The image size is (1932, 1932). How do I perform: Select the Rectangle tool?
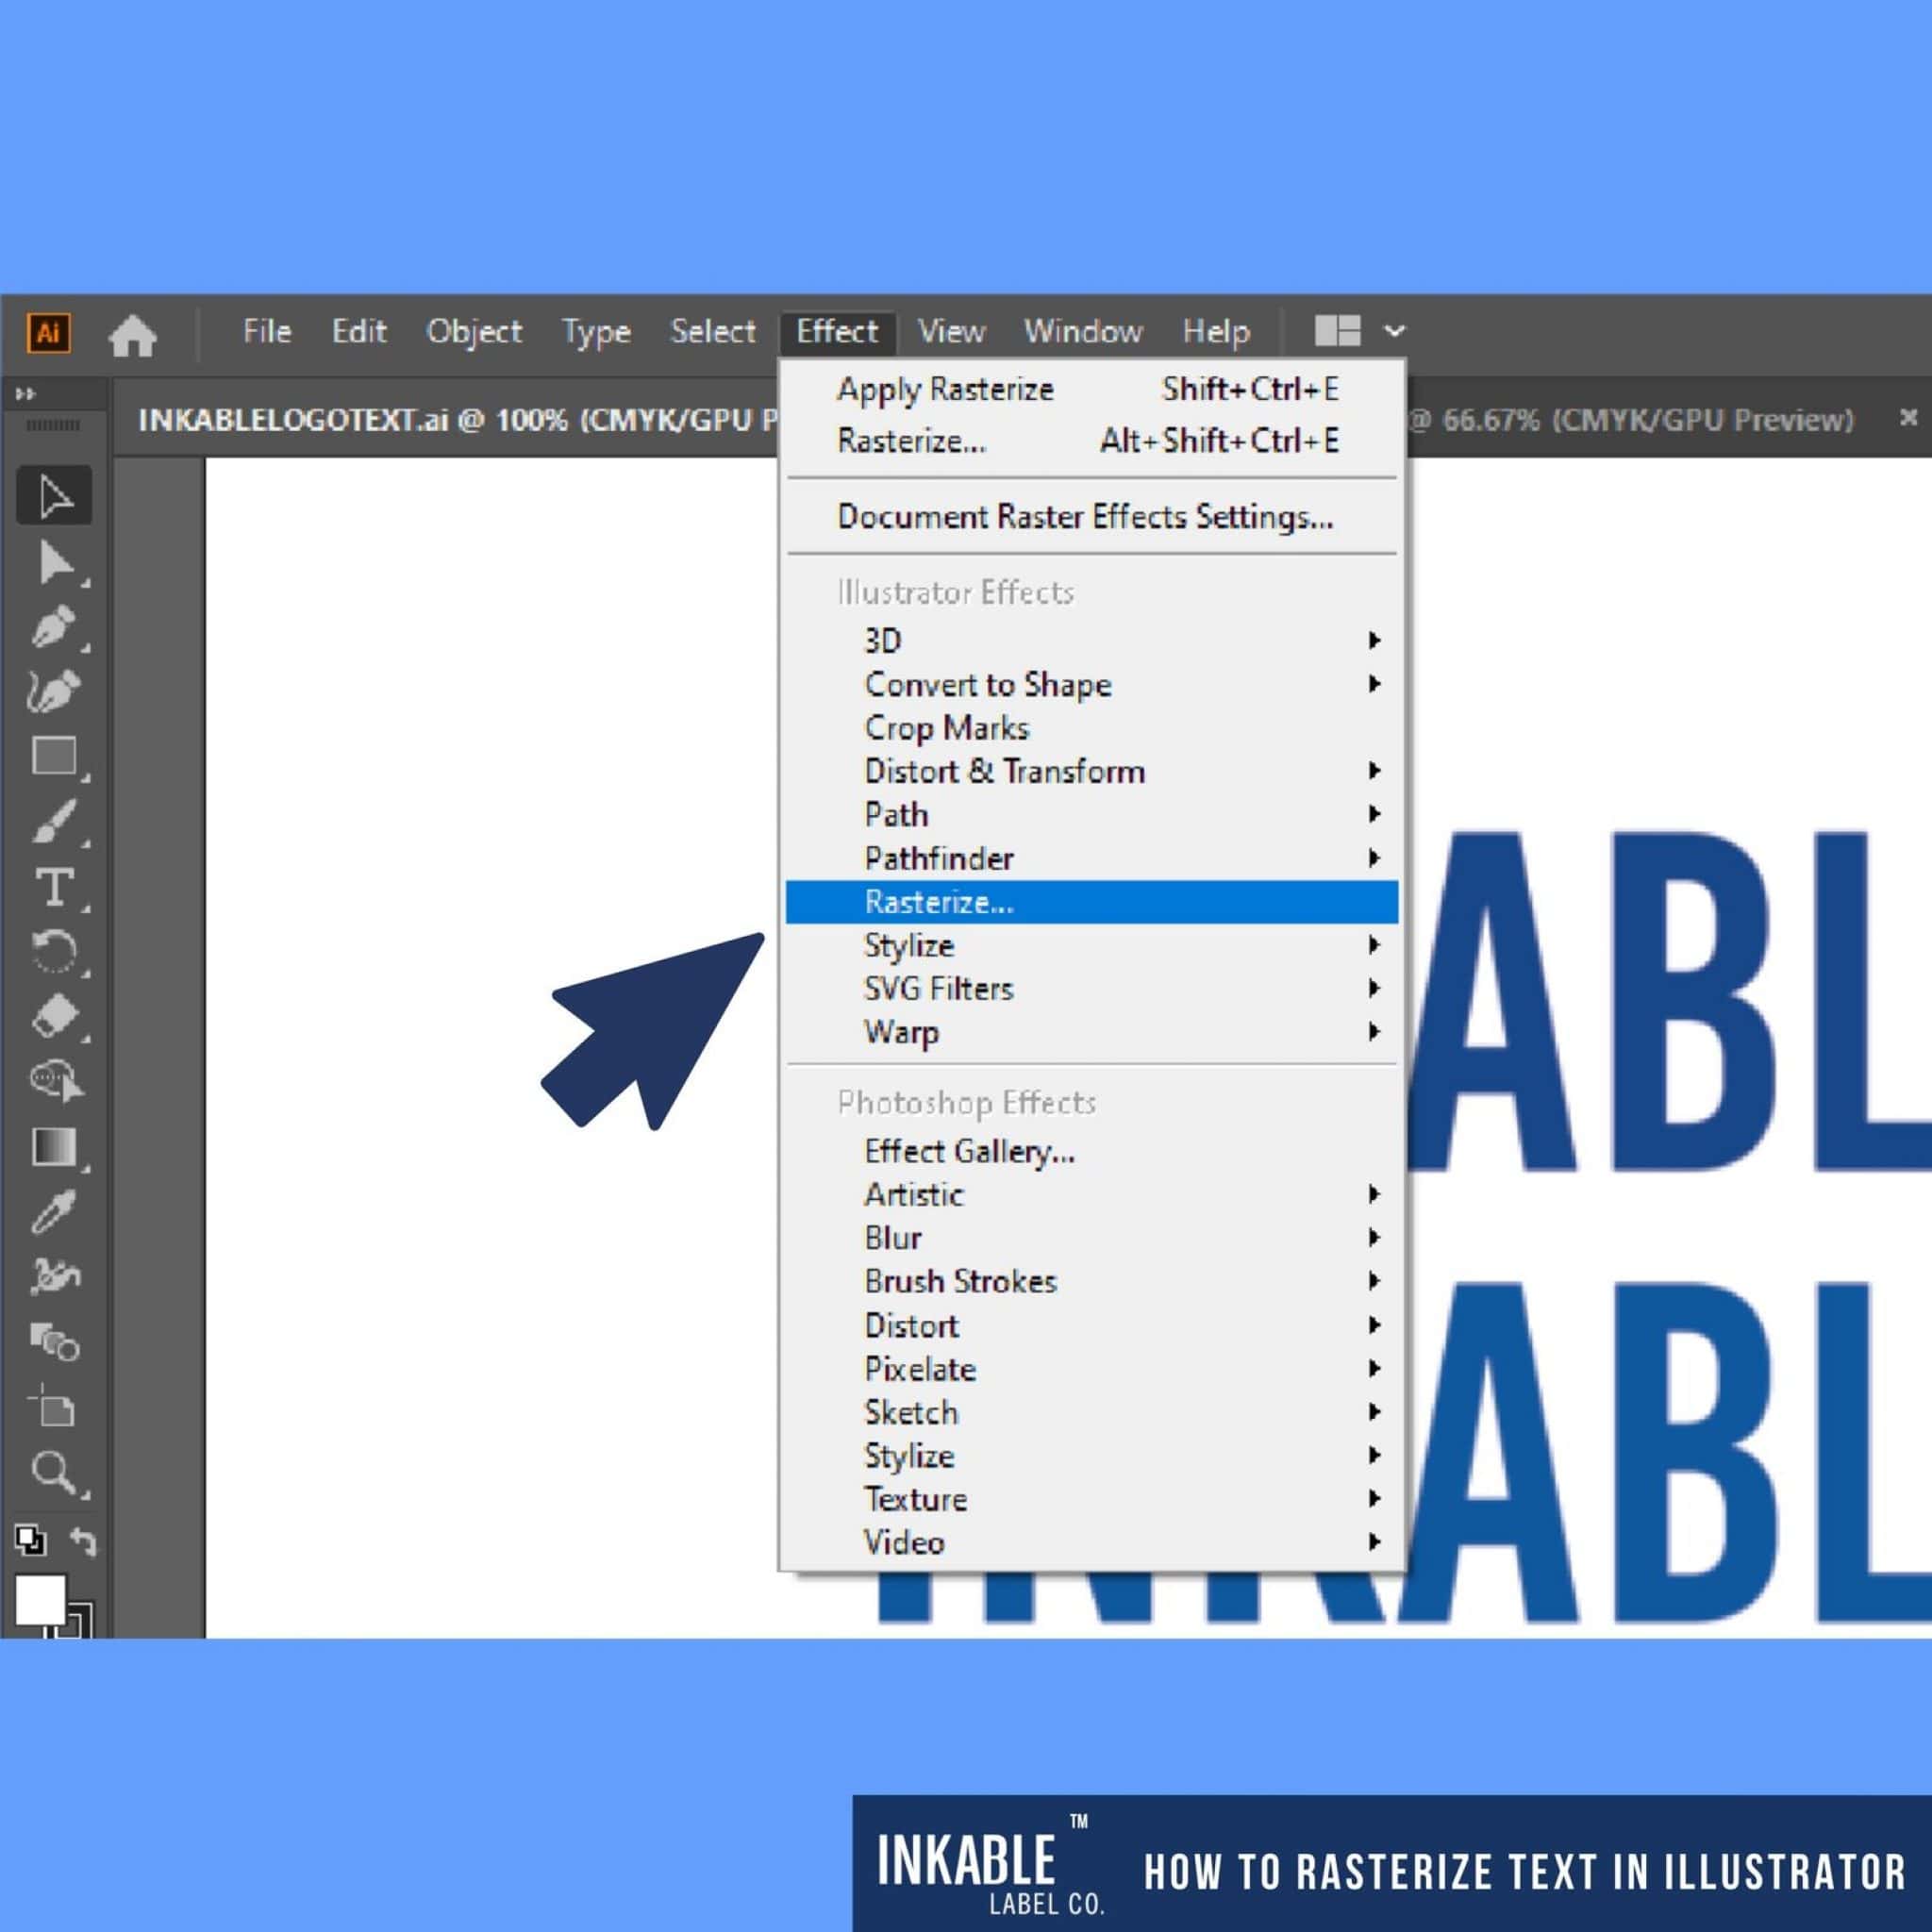click(x=54, y=757)
